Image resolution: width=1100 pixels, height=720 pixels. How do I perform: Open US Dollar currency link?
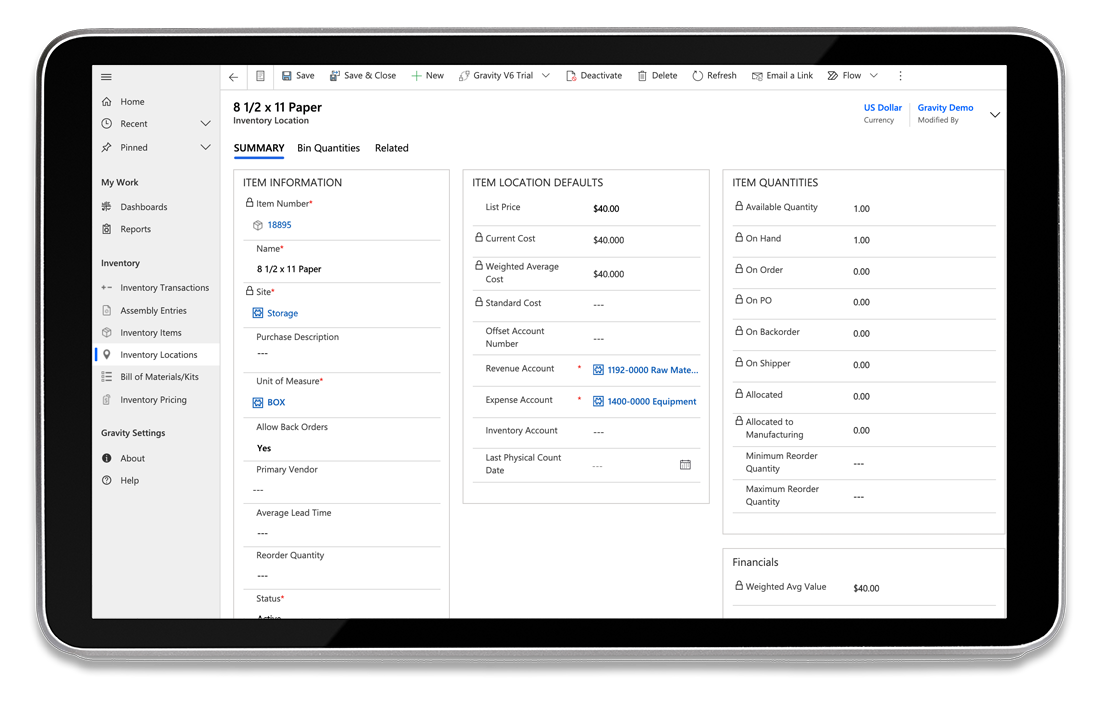[883, 107]
